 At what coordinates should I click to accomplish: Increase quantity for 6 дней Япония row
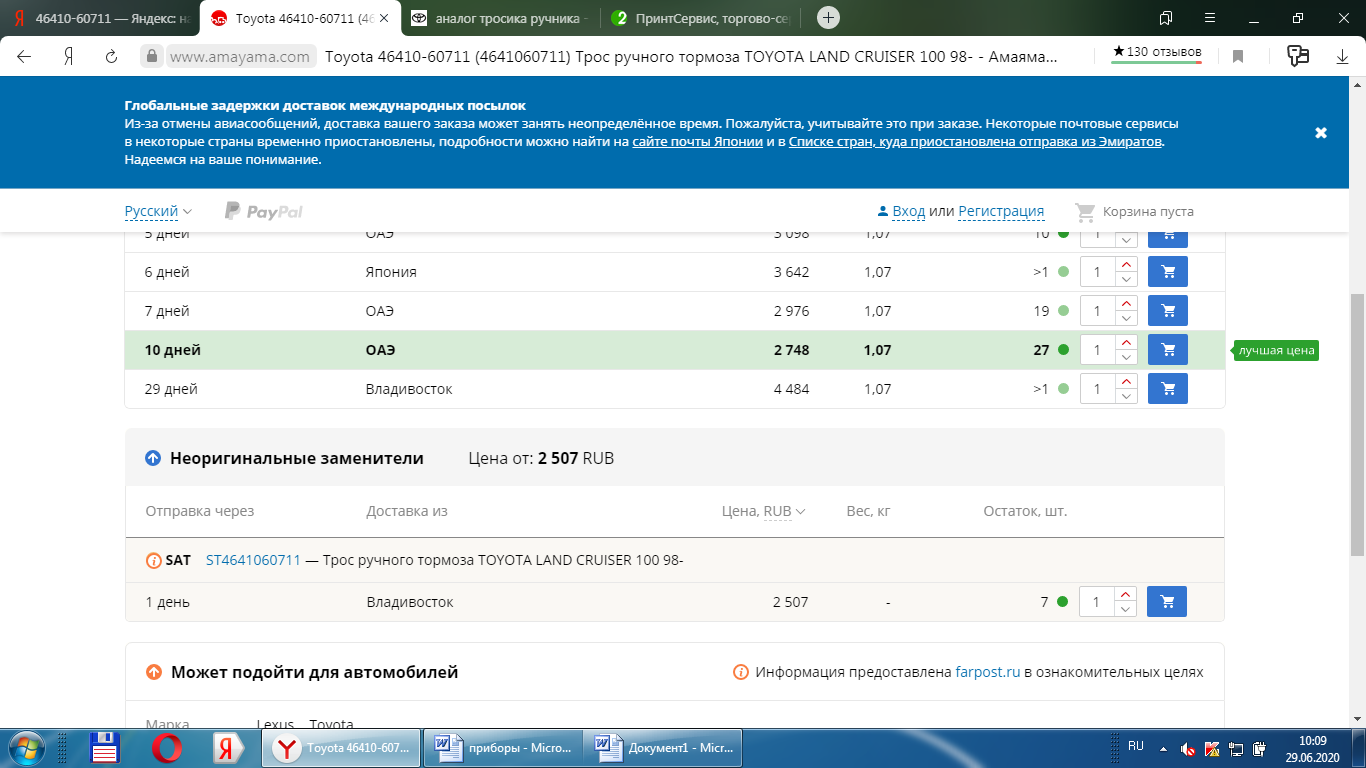[x=1126, y=265]
